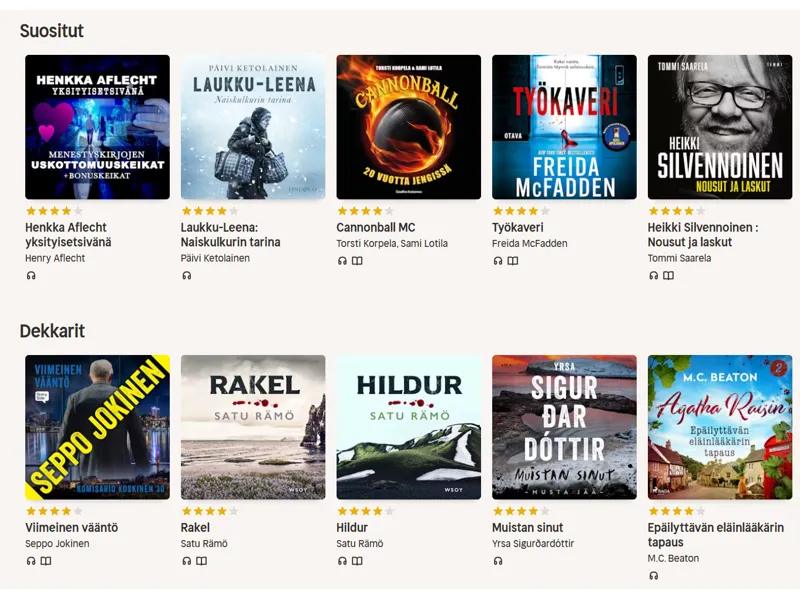The width and height of the screenshot is (800, 600).
Task: Click the star rating for Rakel
Action: [x=210, y=511]
